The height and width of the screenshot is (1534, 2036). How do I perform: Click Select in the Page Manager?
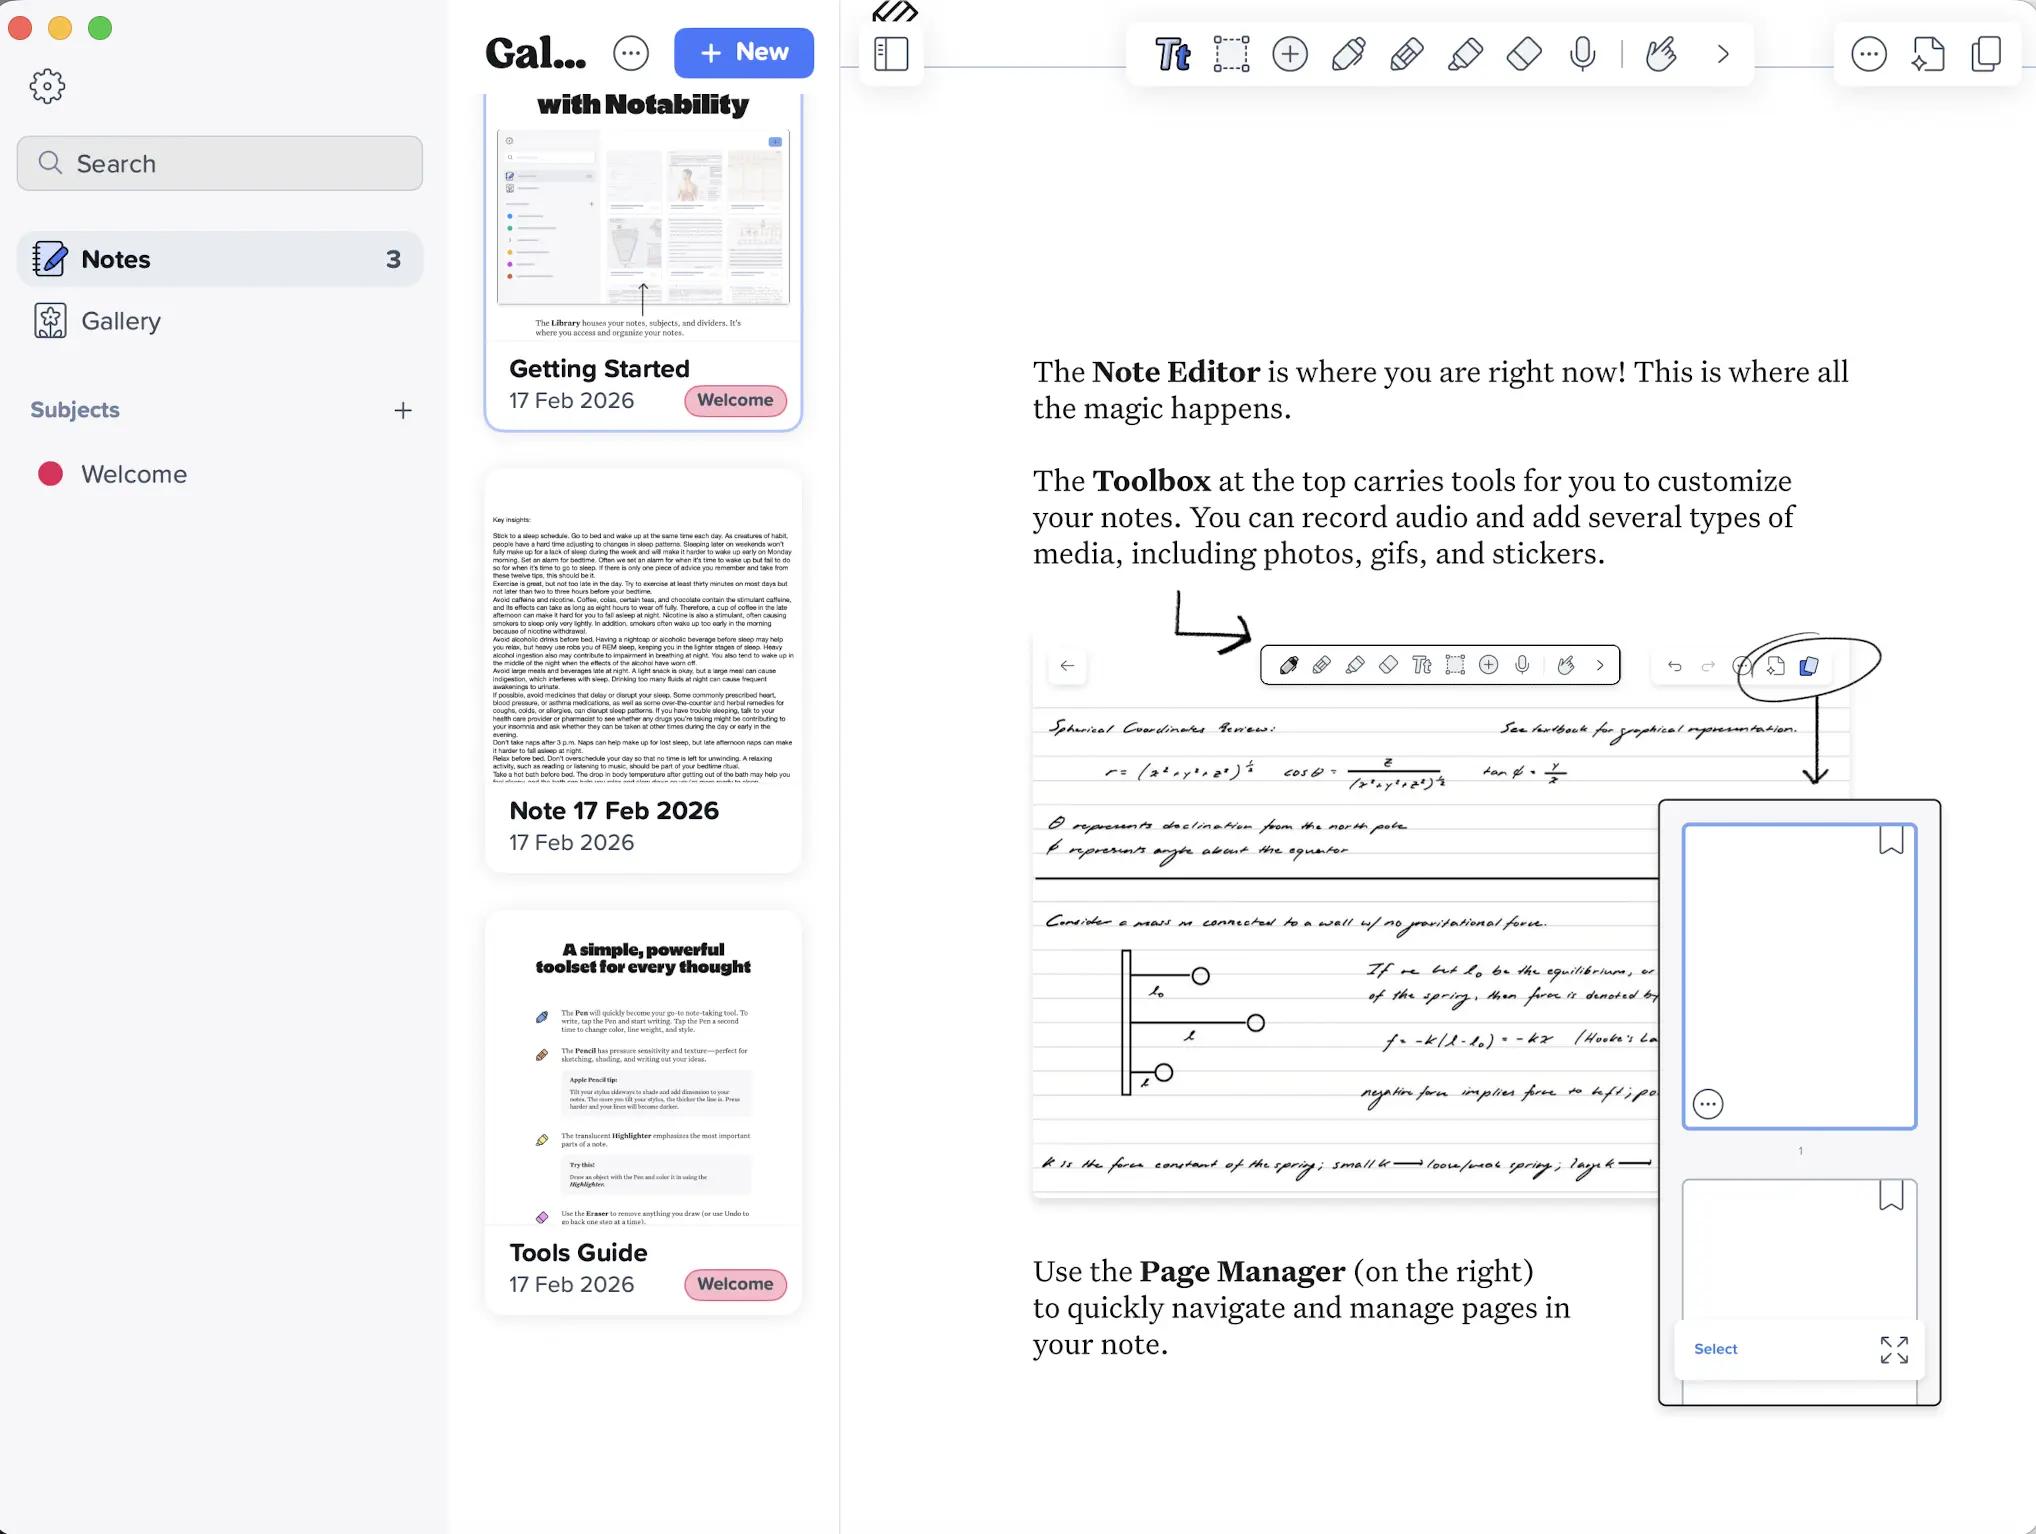click(x=1714, y=1349)
